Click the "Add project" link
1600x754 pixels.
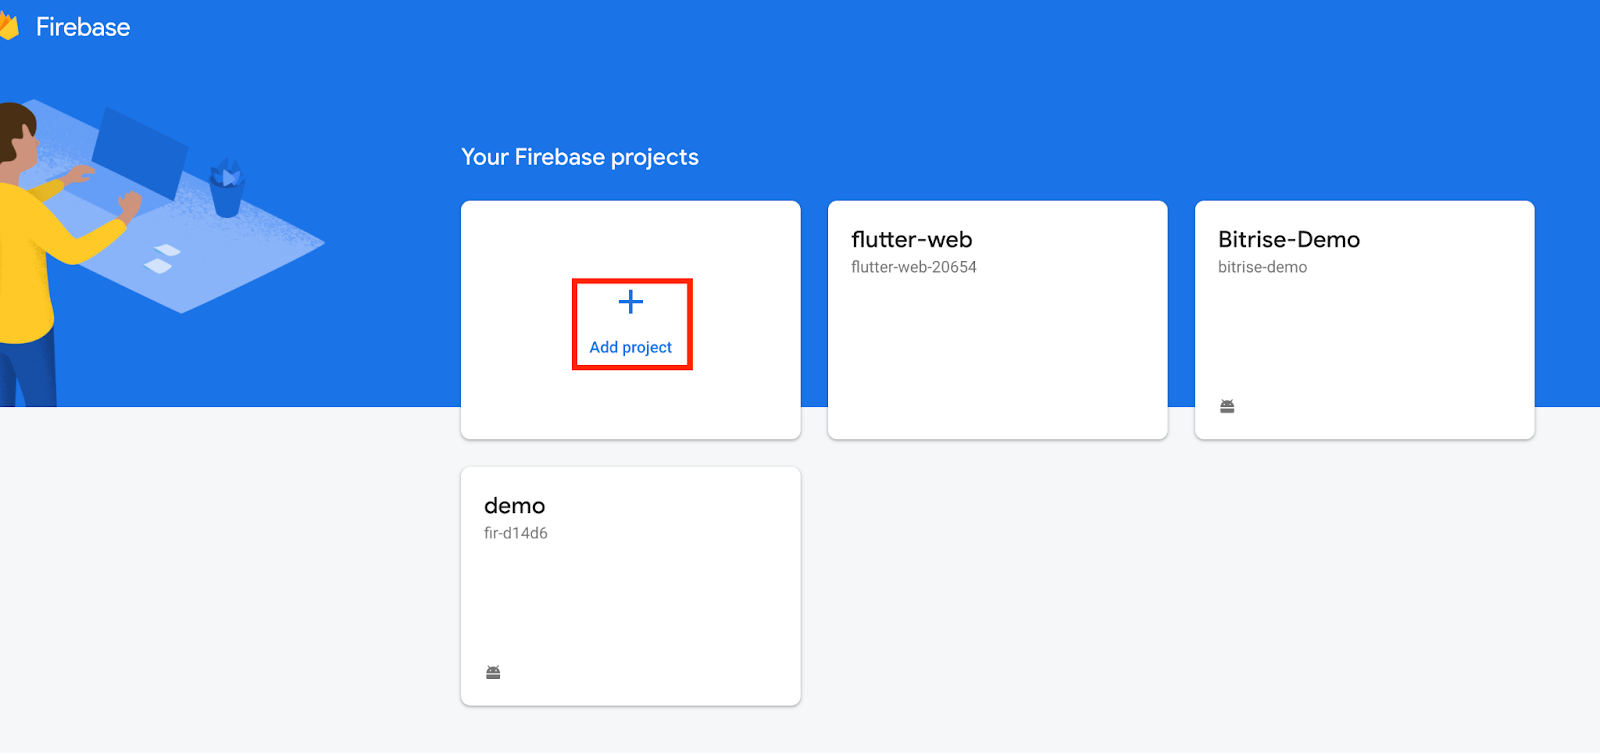click(x=631, y=347)
